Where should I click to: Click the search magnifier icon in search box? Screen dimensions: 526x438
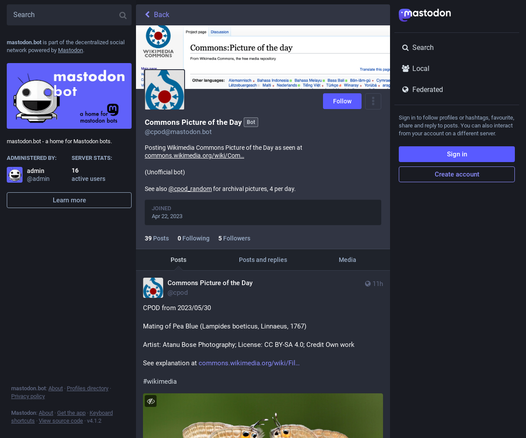point(123,15)
